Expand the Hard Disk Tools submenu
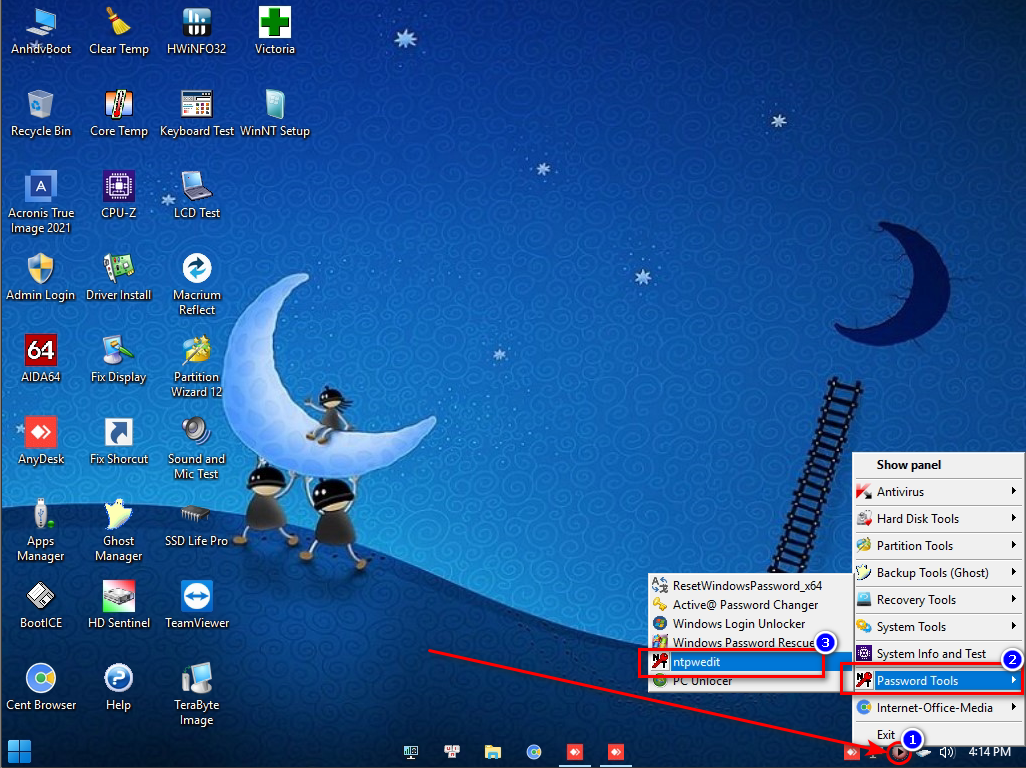The height and width of the screenshot is (768, 1026). click(938, 518)
